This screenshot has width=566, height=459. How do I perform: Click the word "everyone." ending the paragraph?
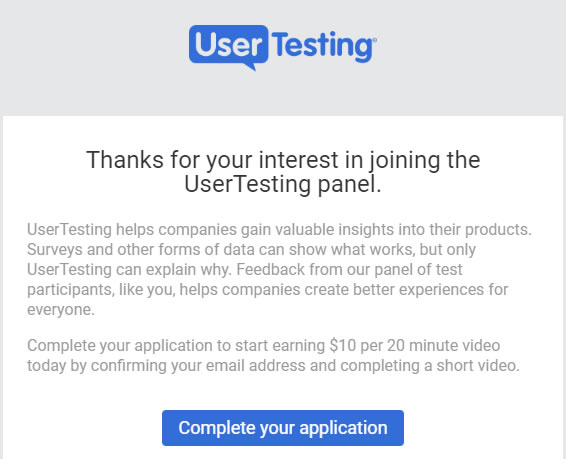(61, 310)
